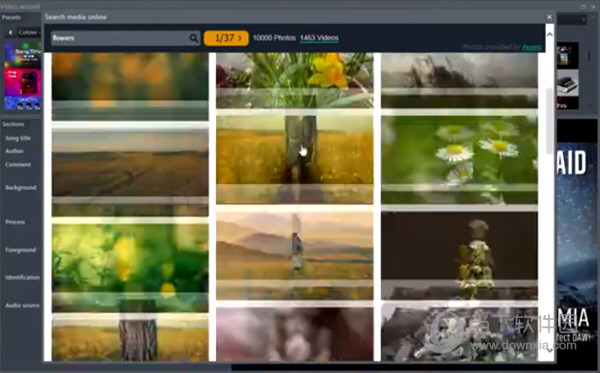
Task: Click the results list scrollbar thumb
Action: coord(549,121)
